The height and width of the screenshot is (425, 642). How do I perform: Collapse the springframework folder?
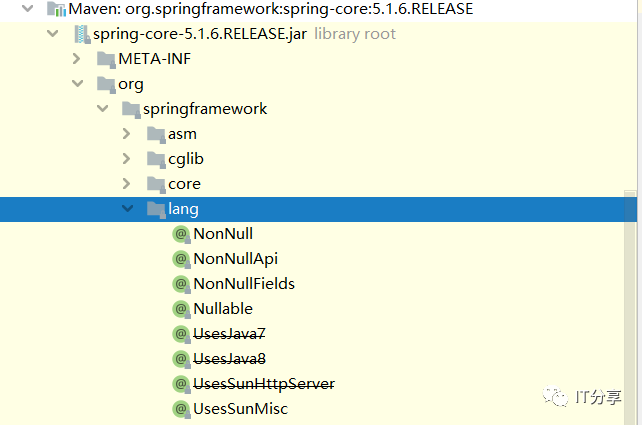click(102, 109)
